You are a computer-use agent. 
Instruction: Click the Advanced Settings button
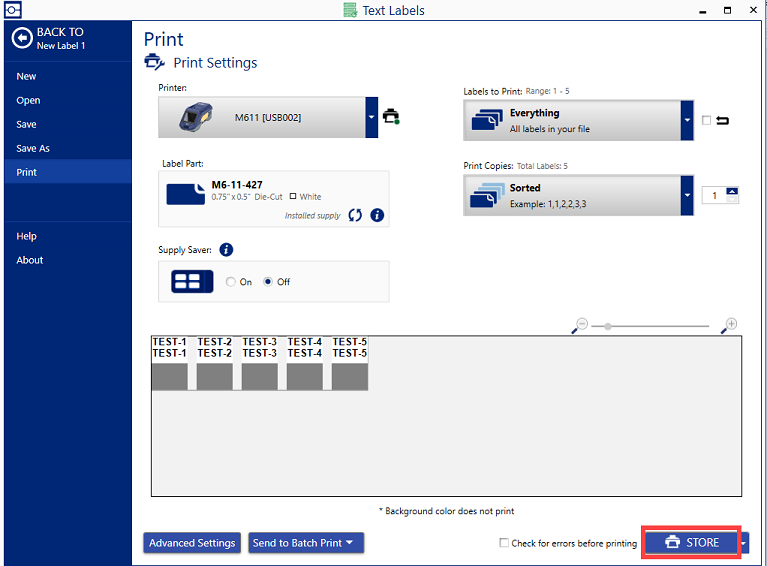coord(192,543)
